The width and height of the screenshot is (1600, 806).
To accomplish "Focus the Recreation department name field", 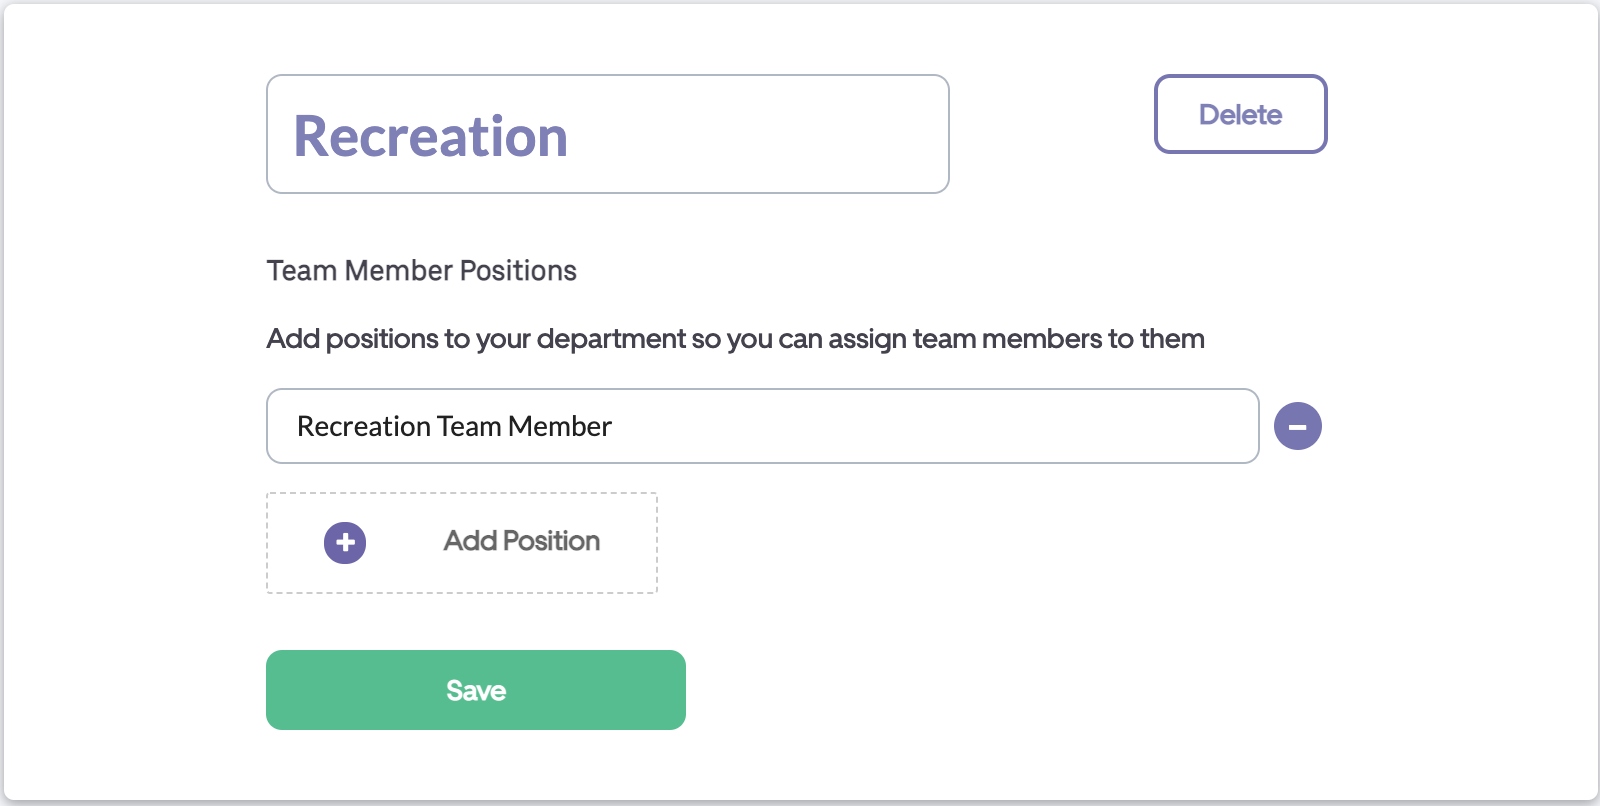I will 607,134.
